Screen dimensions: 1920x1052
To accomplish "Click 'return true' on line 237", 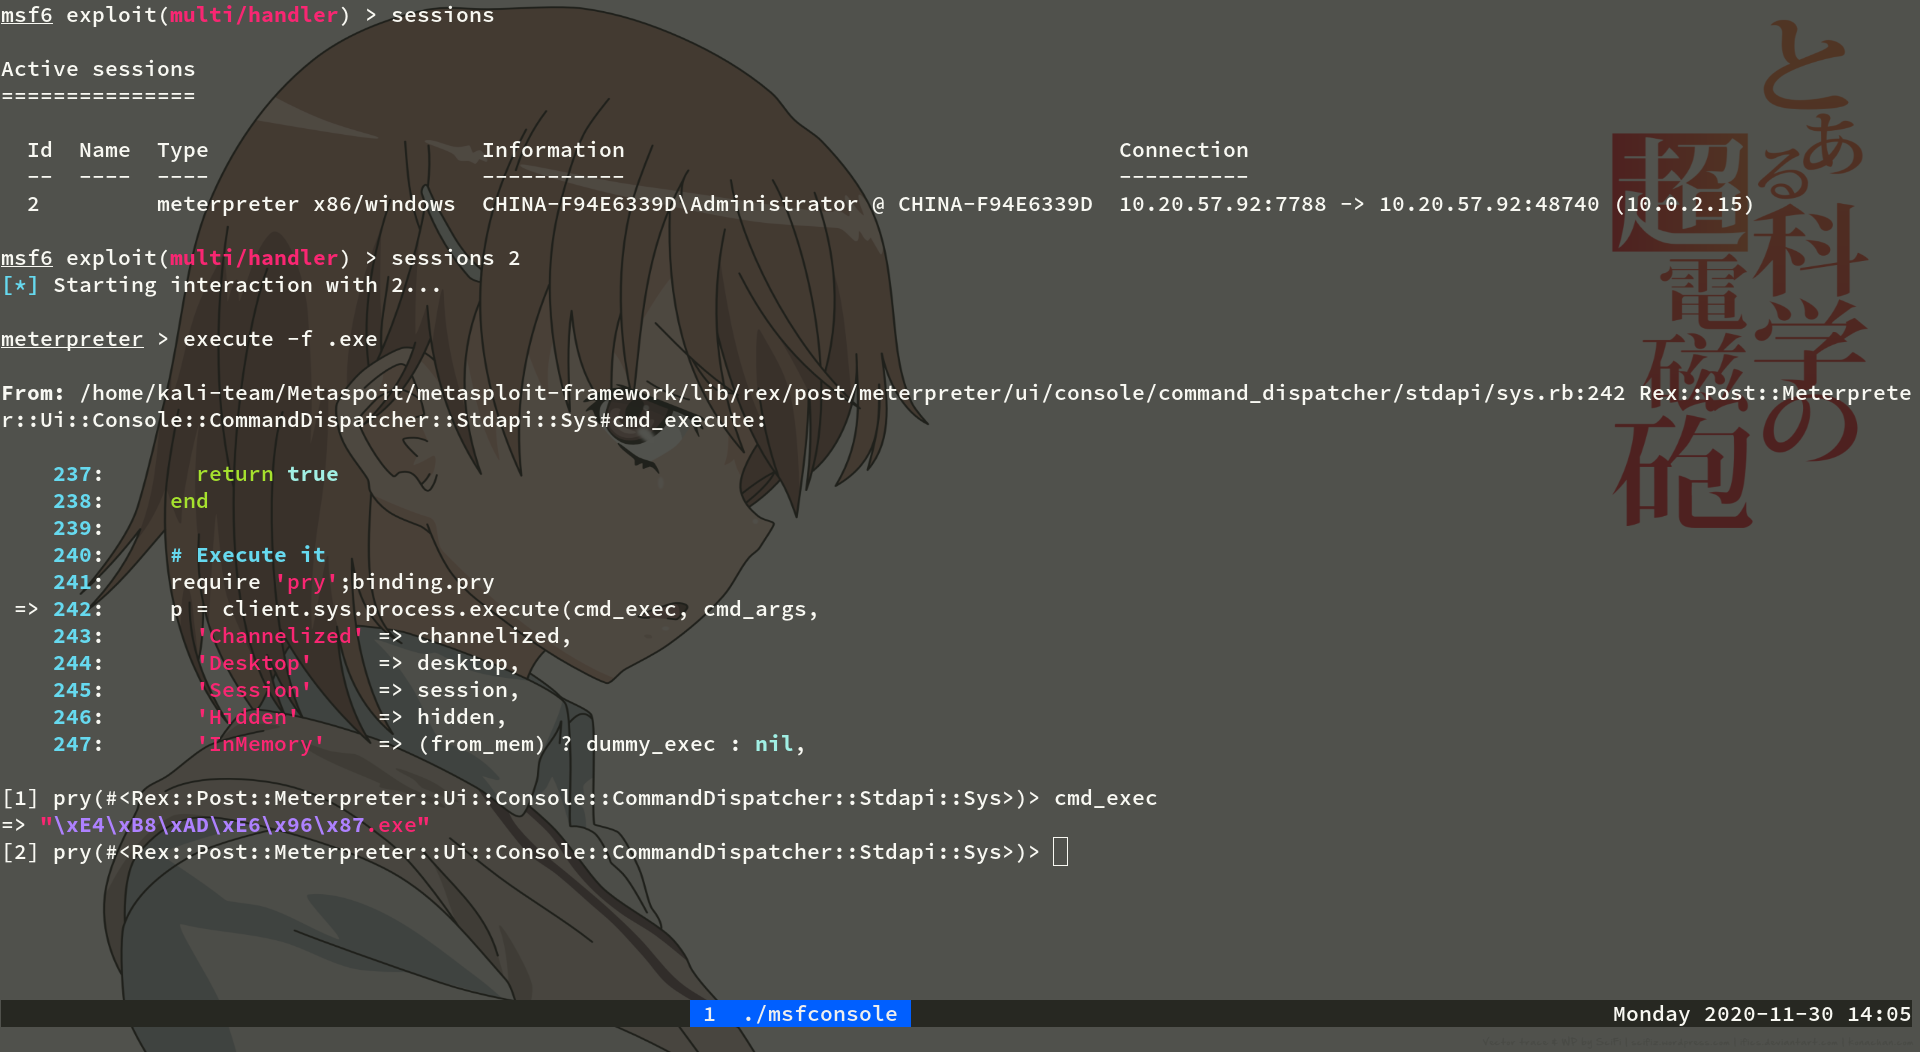I will tap(267, 474).
